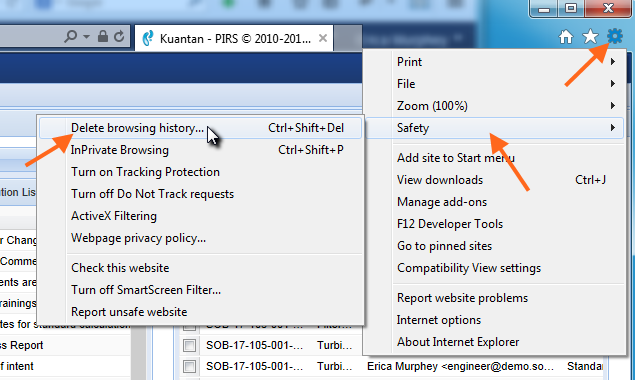Viewport: 635px width, 380px height.
Task: Go to the Home page
Action: (566, 37)
